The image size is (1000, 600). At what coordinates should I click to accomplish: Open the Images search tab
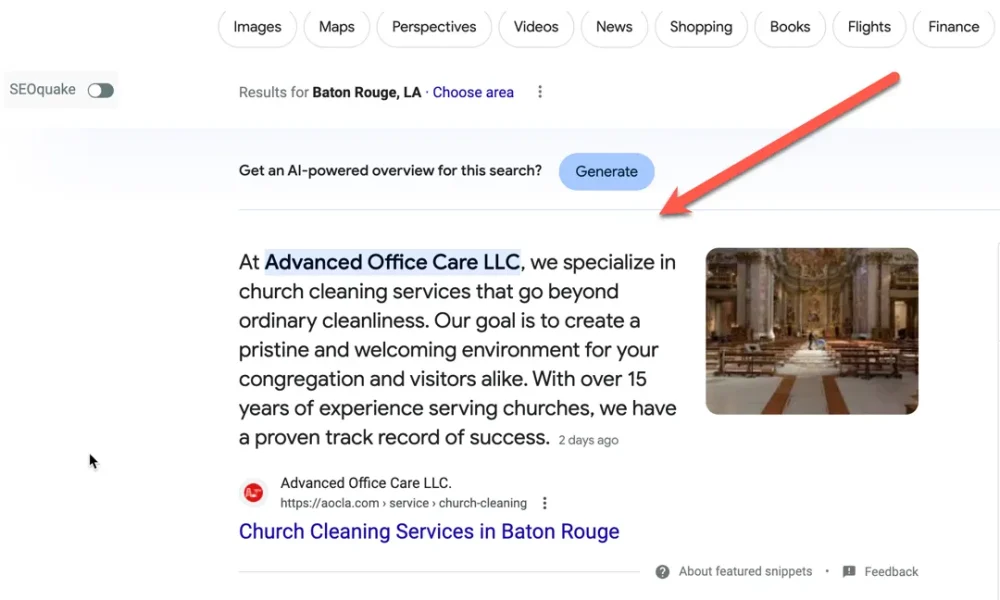(257, 27)
